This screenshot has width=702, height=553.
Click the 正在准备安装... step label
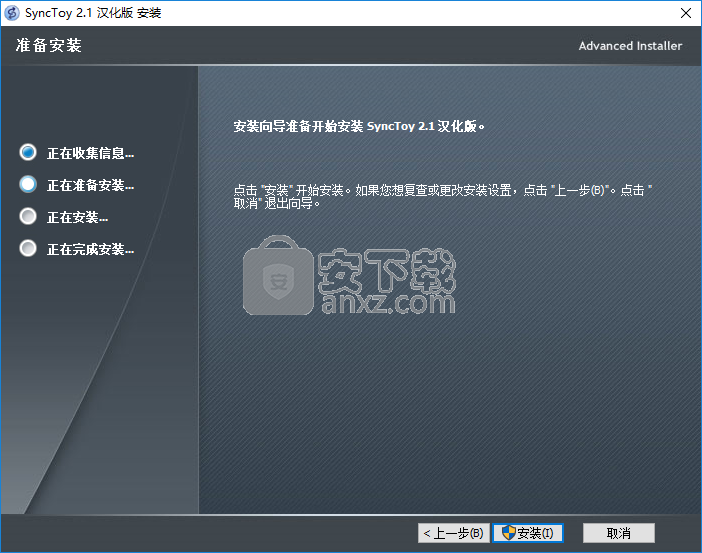[x=90, y=185]
